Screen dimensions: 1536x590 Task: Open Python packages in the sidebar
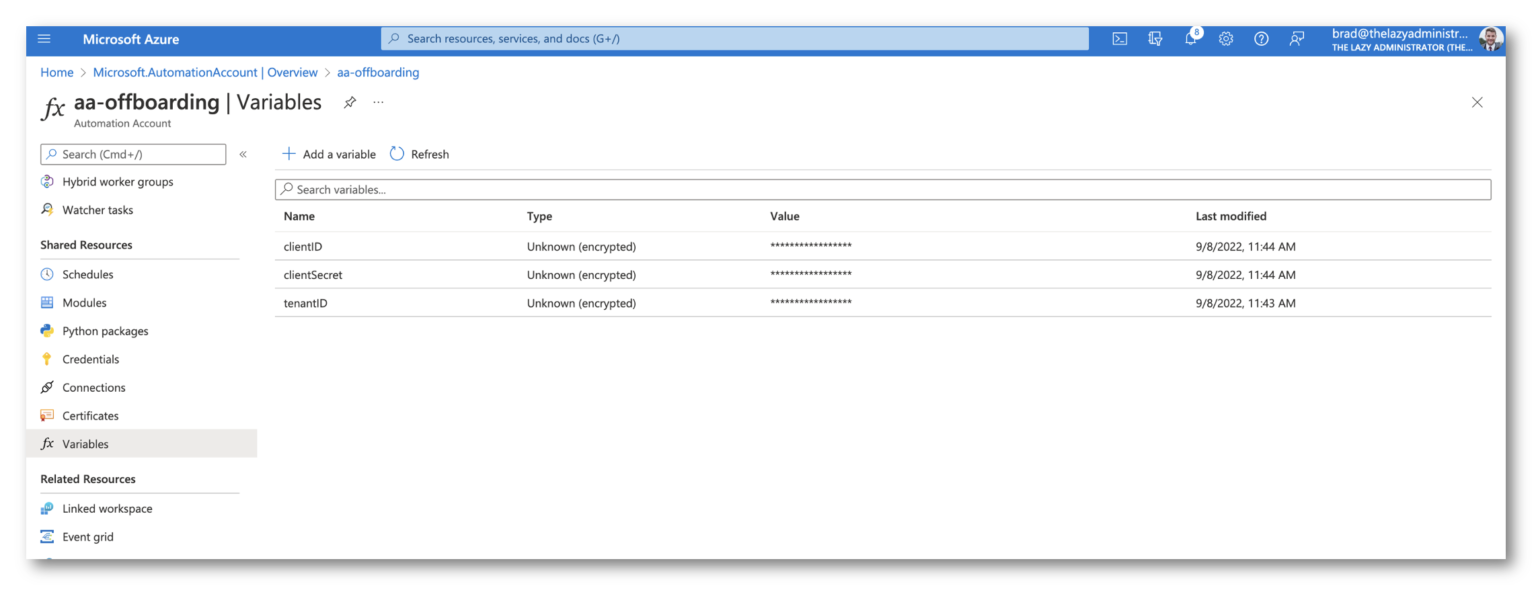(105, 331)
